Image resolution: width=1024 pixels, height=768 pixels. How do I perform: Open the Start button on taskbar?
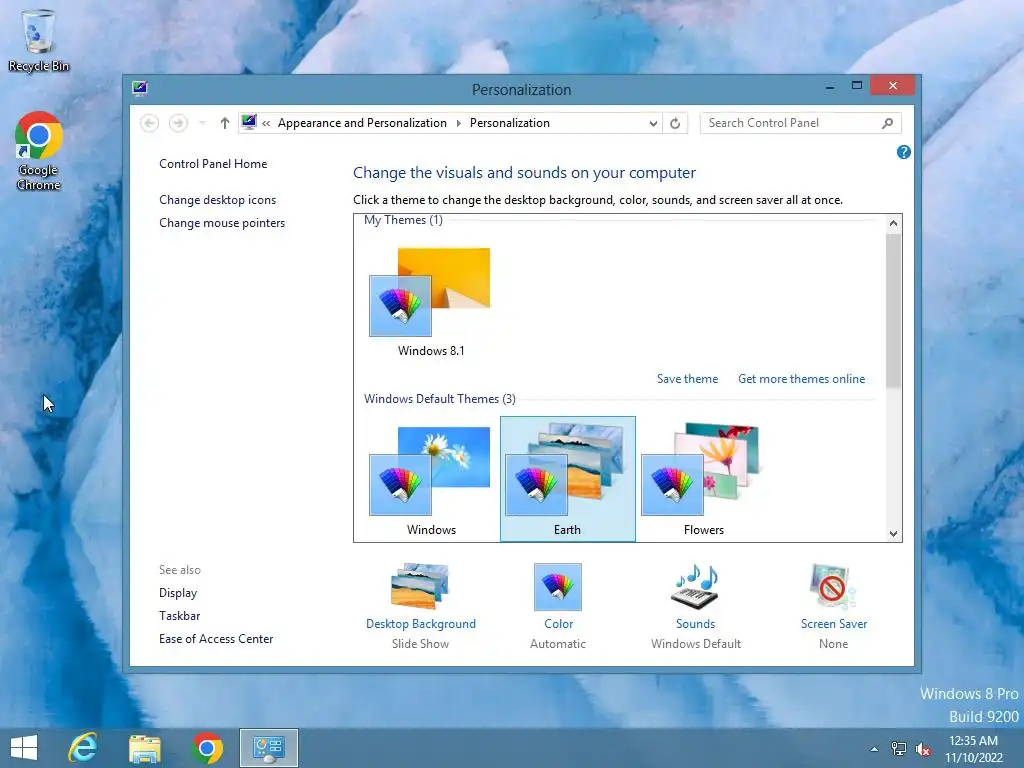click(24, 748)
